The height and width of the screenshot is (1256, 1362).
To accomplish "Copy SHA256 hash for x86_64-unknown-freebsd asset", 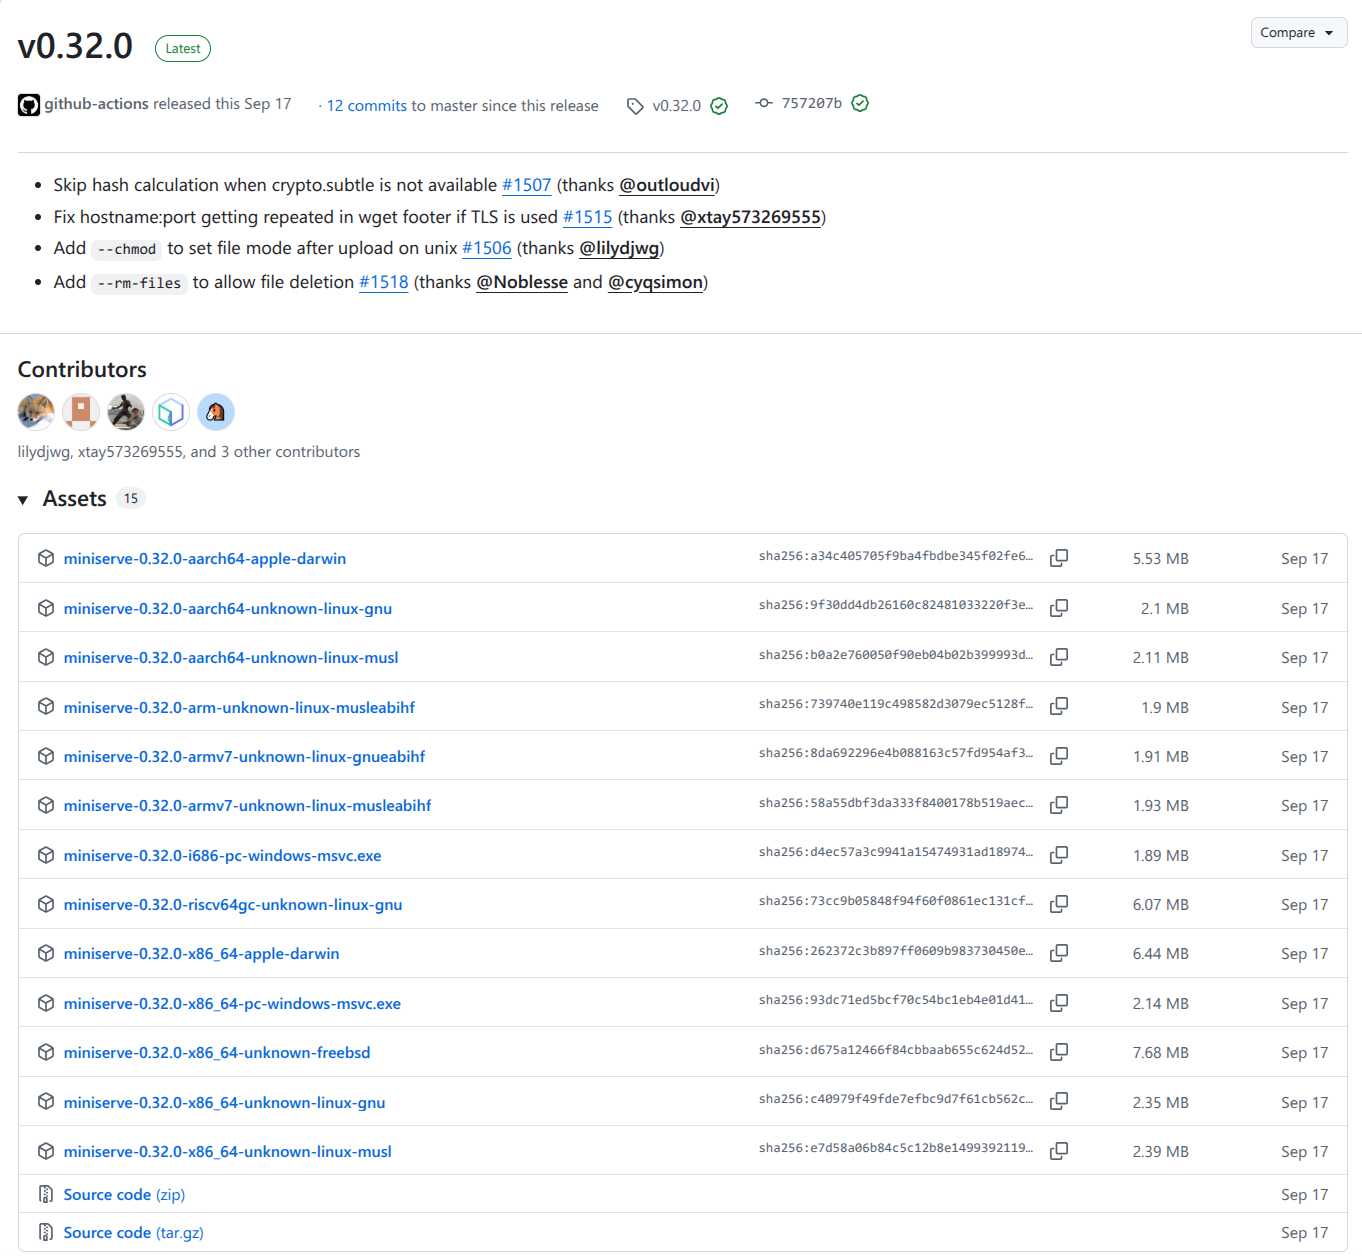I will coord(1059,1052).
